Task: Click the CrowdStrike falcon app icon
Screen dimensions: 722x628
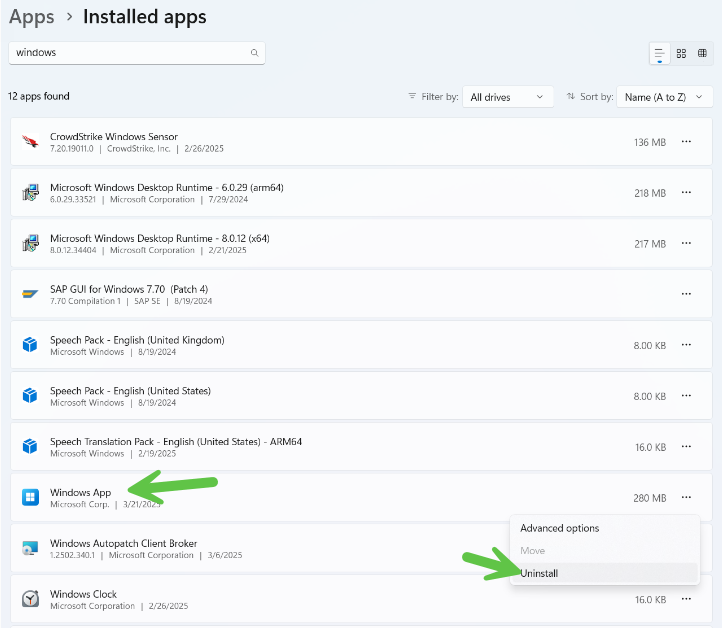Action: pos(30,142)
